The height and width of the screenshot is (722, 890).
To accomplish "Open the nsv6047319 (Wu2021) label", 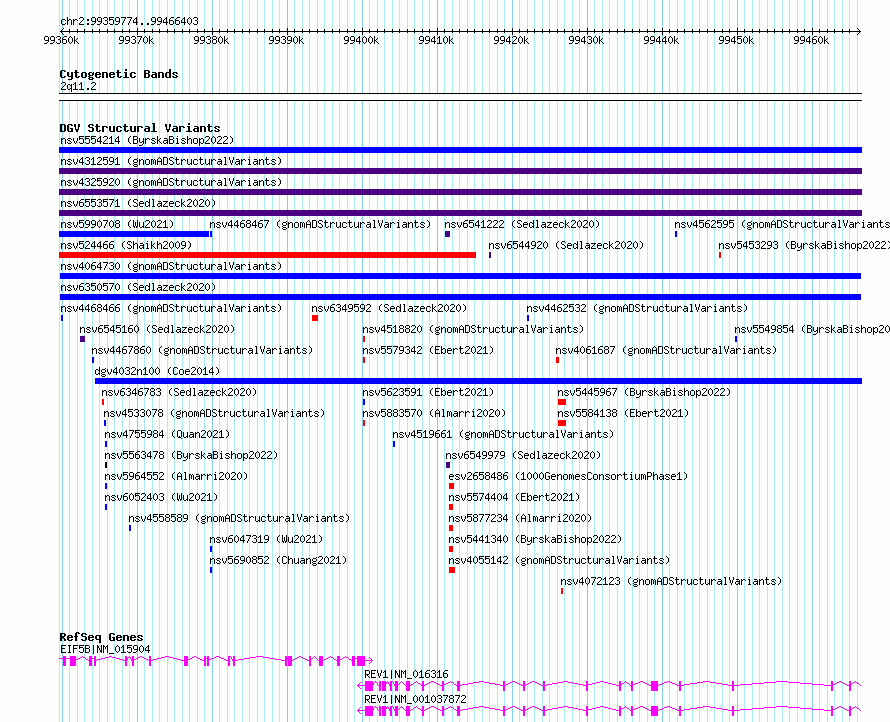I will [x=266, y=539].
